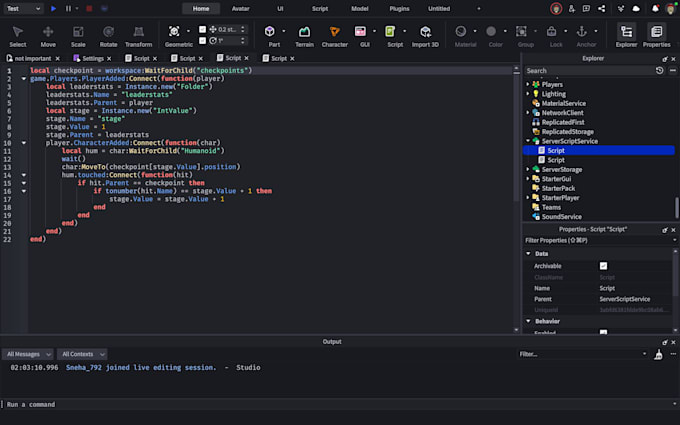The image size is (680, 425).
Task: Expand the StarterGui node
Action: pos(528,179)
